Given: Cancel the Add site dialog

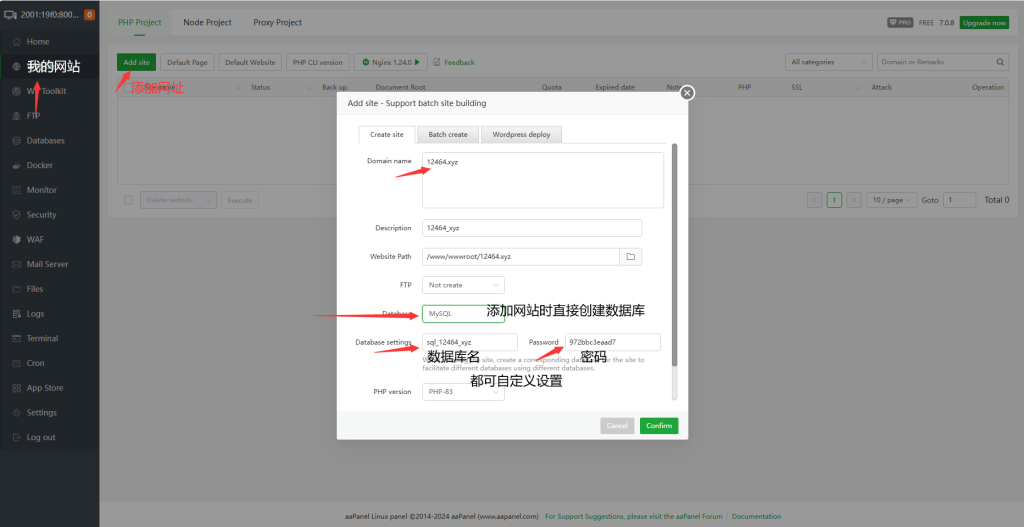Looking at the screenshot, I should pos(617,426).
